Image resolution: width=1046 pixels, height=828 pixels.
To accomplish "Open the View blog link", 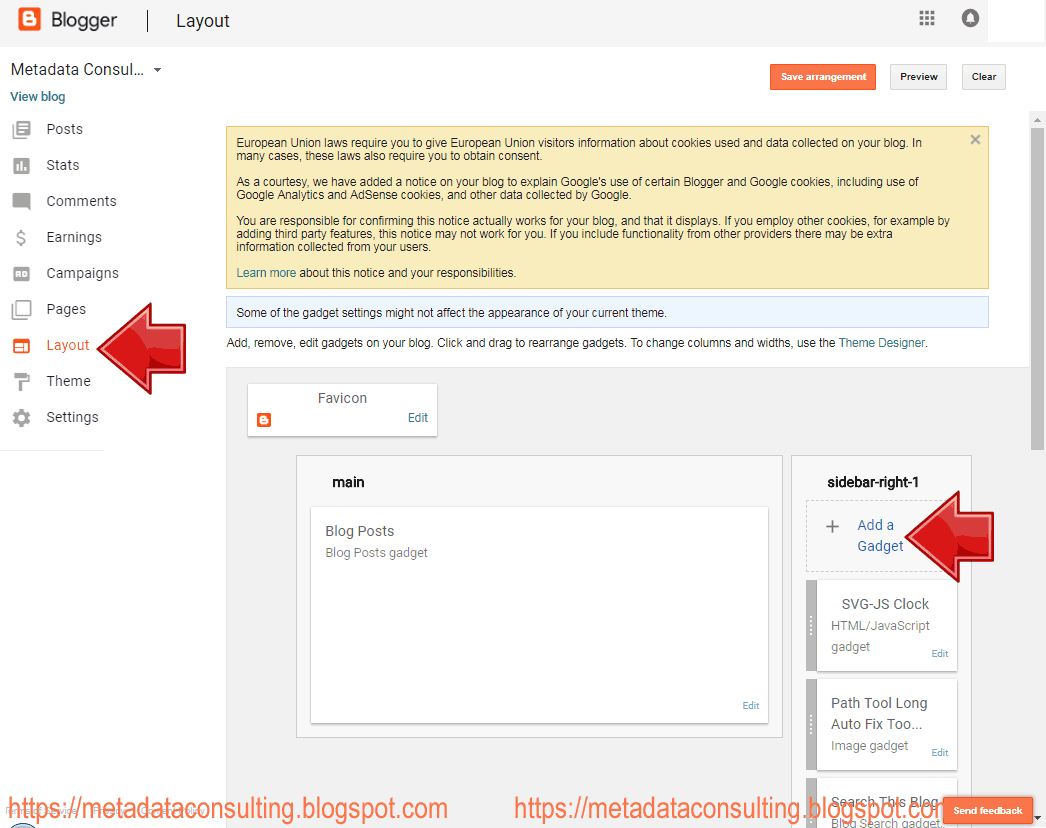I will click(x=38, y=97).
